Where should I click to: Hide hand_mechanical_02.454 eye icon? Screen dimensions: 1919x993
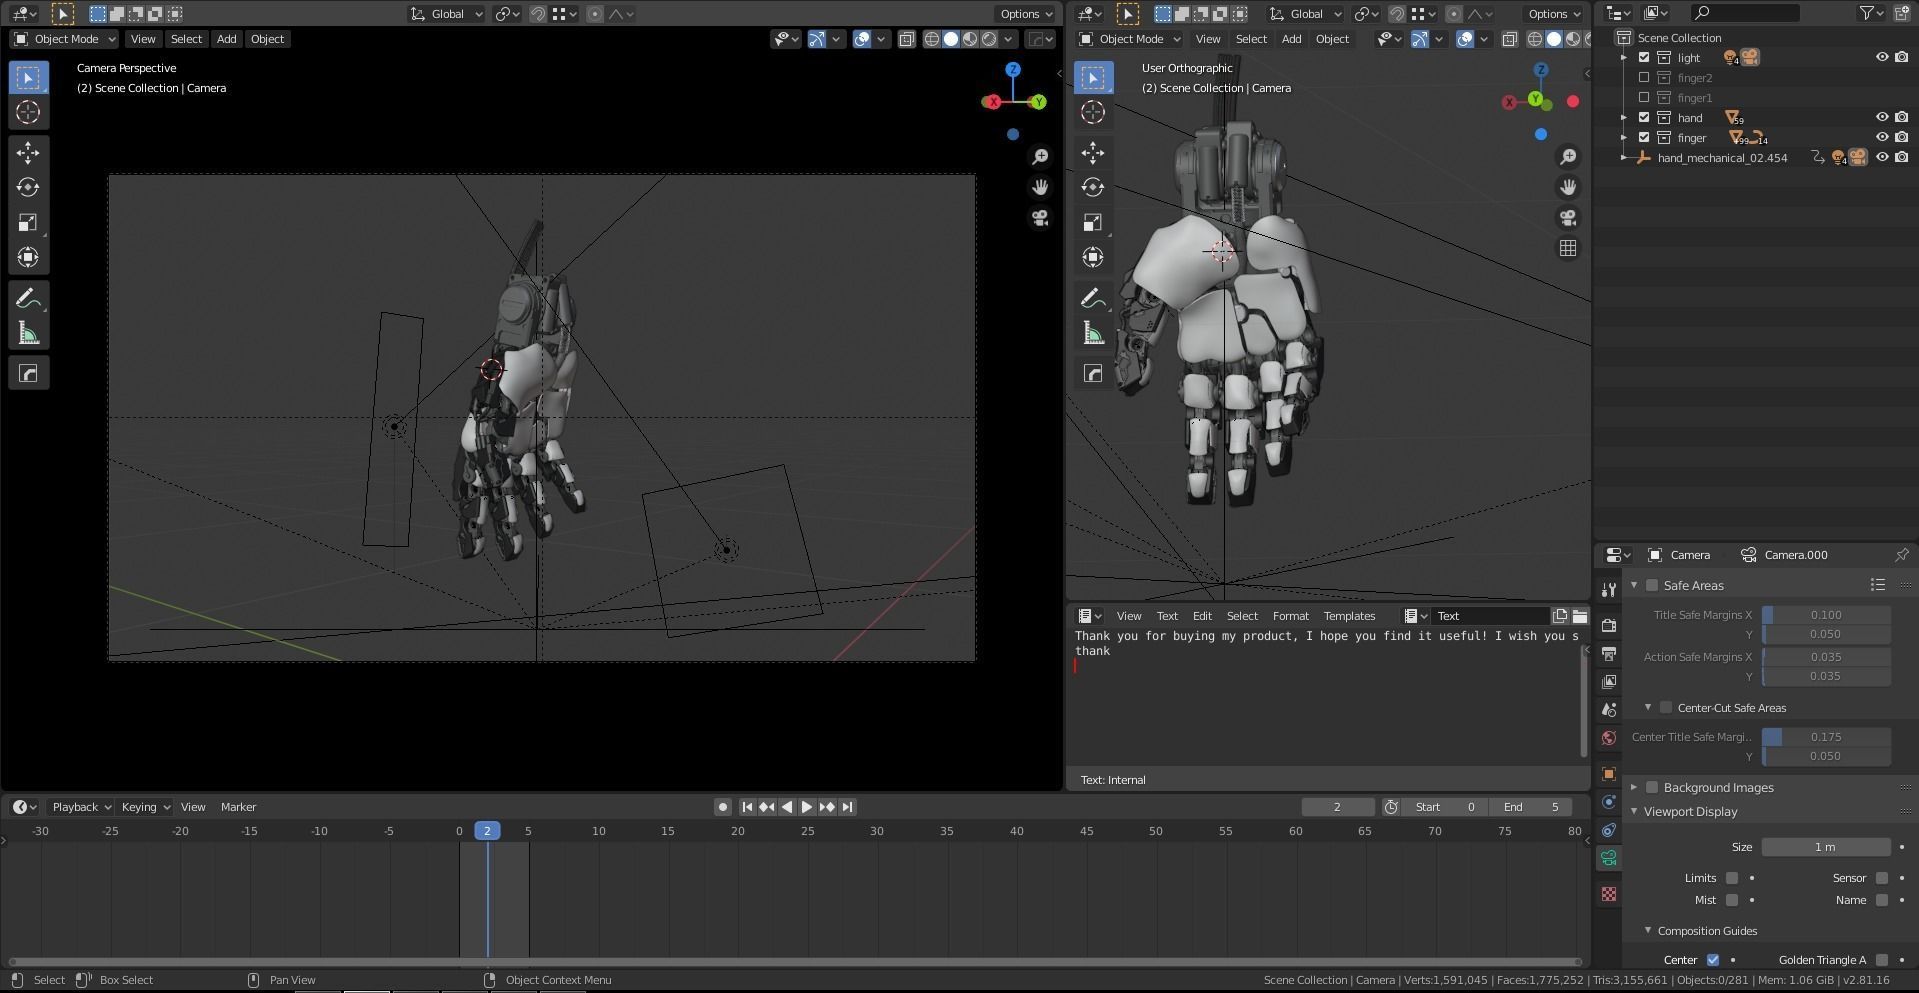(x=1881, y=158)
